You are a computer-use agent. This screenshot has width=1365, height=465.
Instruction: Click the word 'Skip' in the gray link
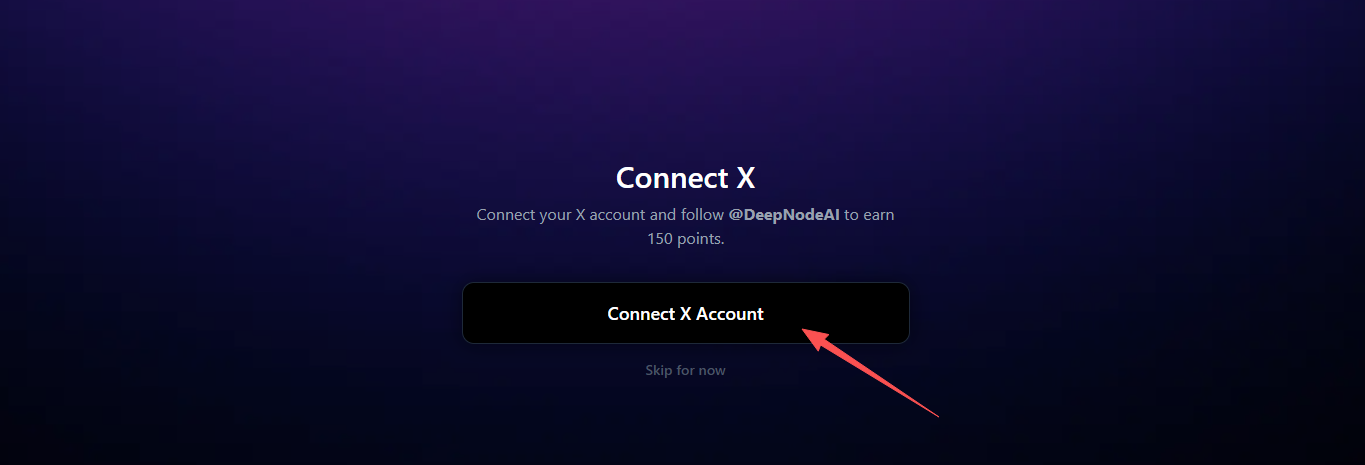(x=658, y=370)
